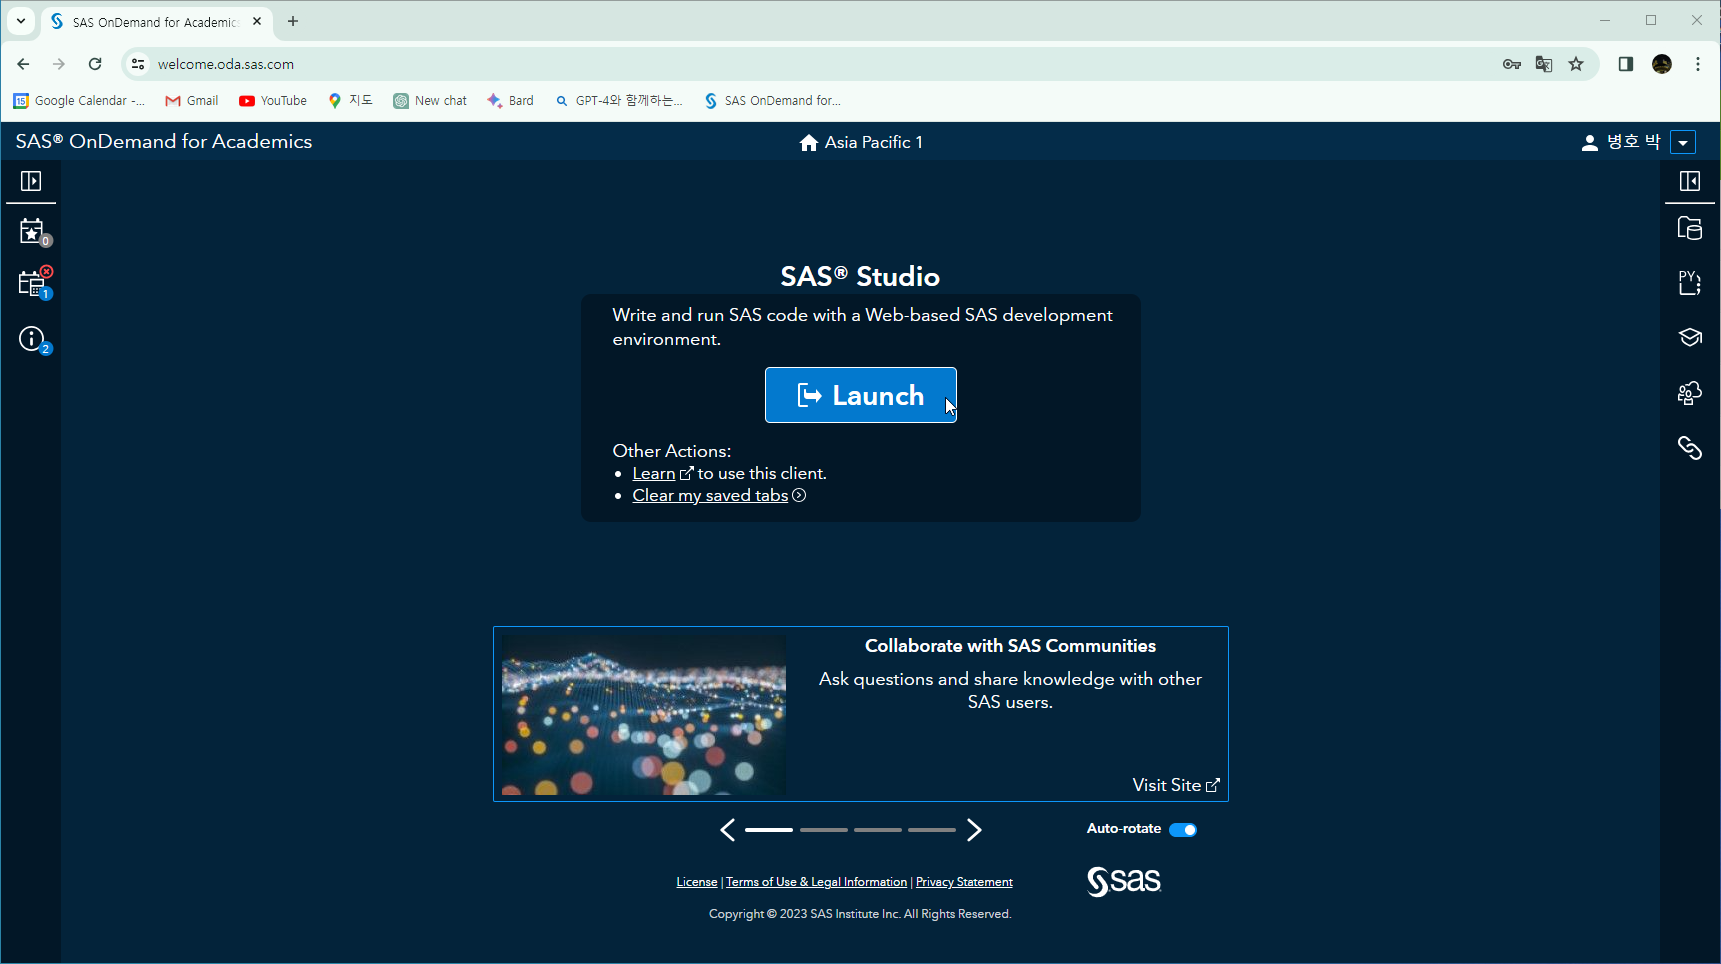Open the chain links icon in right sidebar
Viewport: 1721px width, 964px height.
pyautogui.click(x=1690, y=448)
